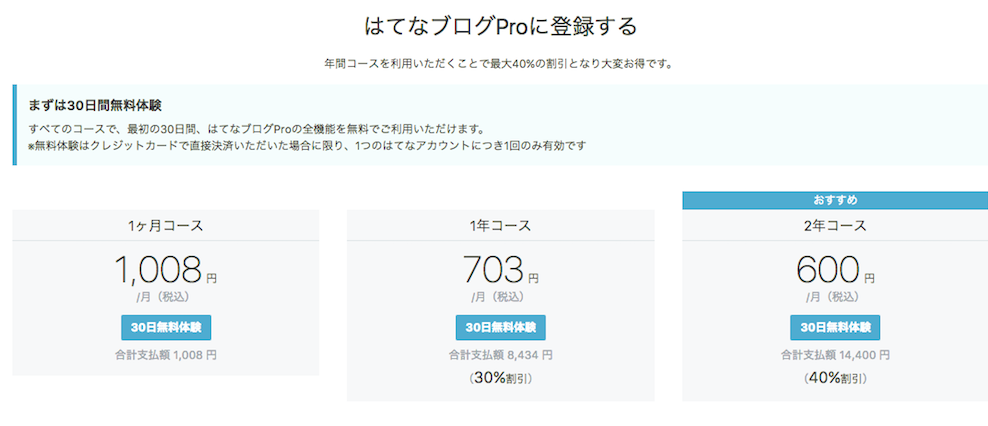The height and width of the screenshot is (426, 988).
Task: Click /月（税込） under 1,008 円
Action: (163, 297)
